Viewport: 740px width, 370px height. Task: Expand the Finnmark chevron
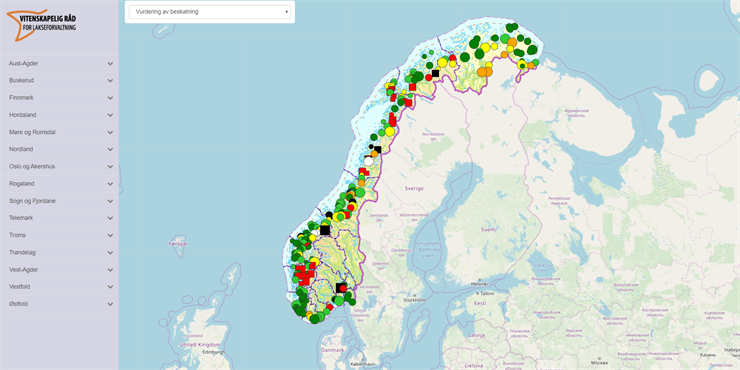[110, 98]
